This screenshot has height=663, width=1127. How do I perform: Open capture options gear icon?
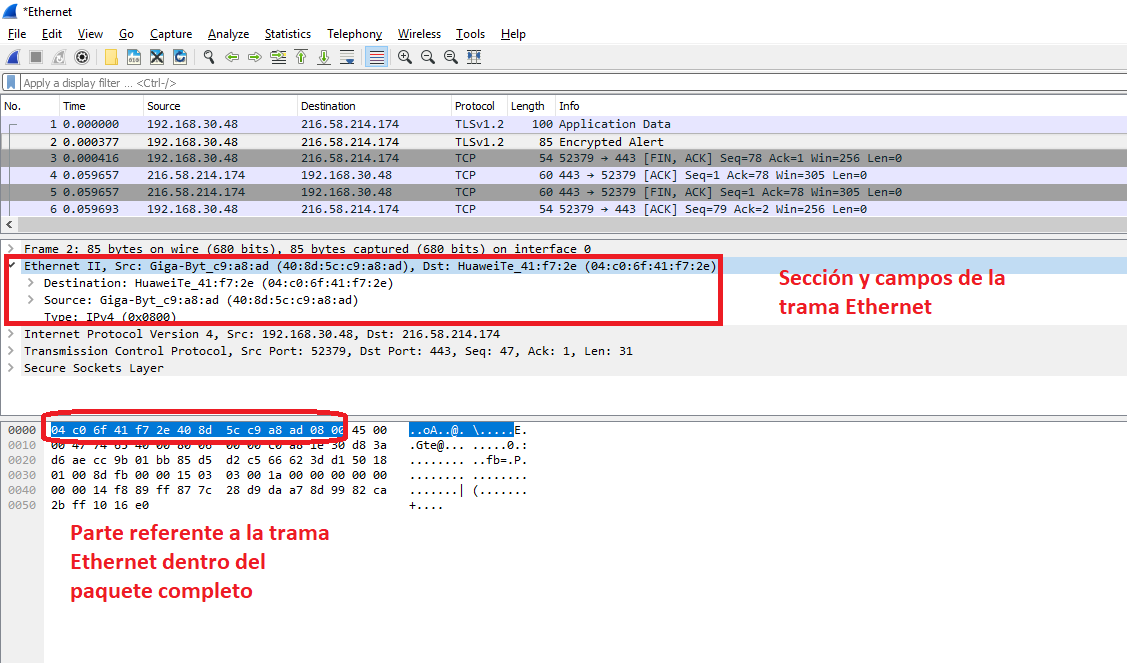click(82, 57)
